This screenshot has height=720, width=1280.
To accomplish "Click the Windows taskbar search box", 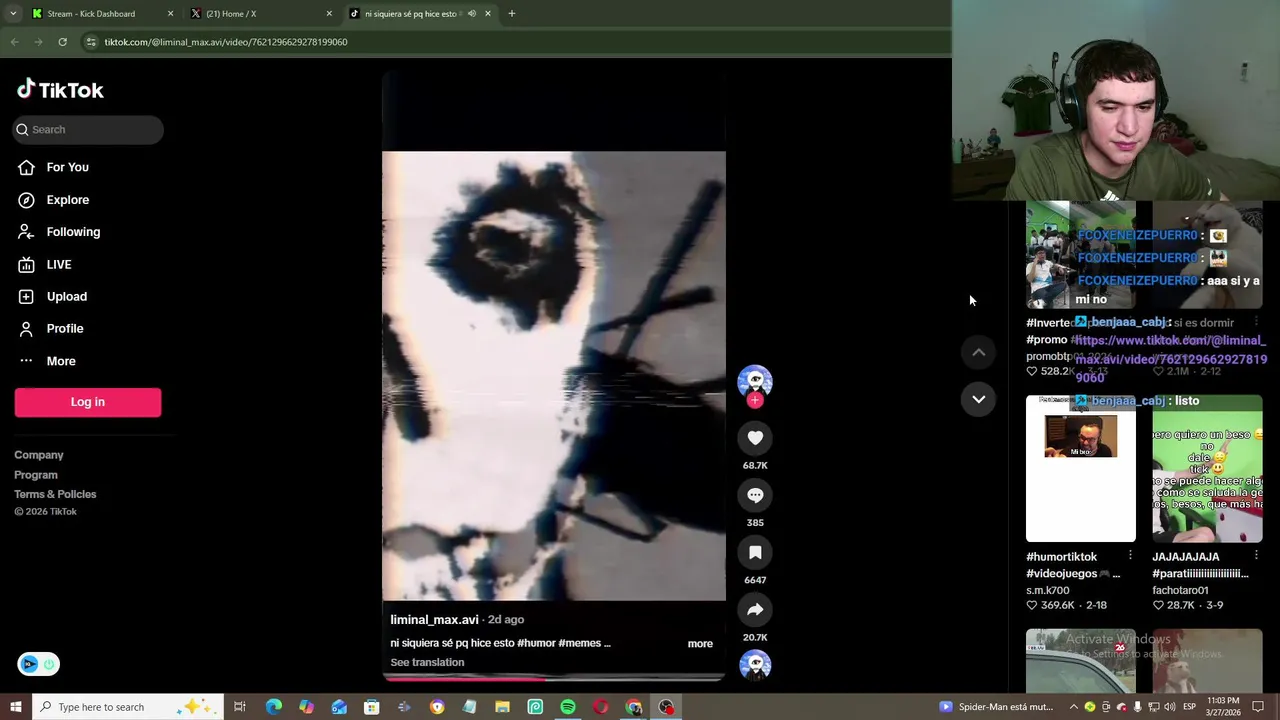I will click(127, 707).
